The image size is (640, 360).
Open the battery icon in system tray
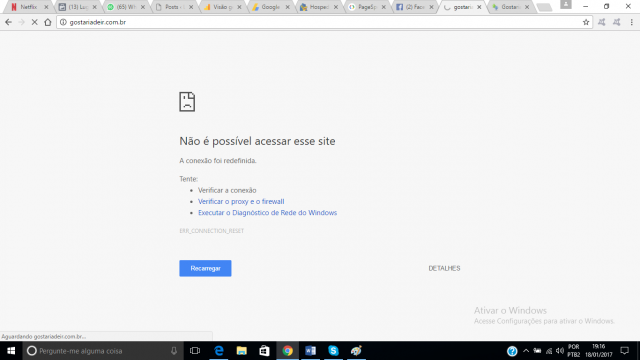click(538, 351)
